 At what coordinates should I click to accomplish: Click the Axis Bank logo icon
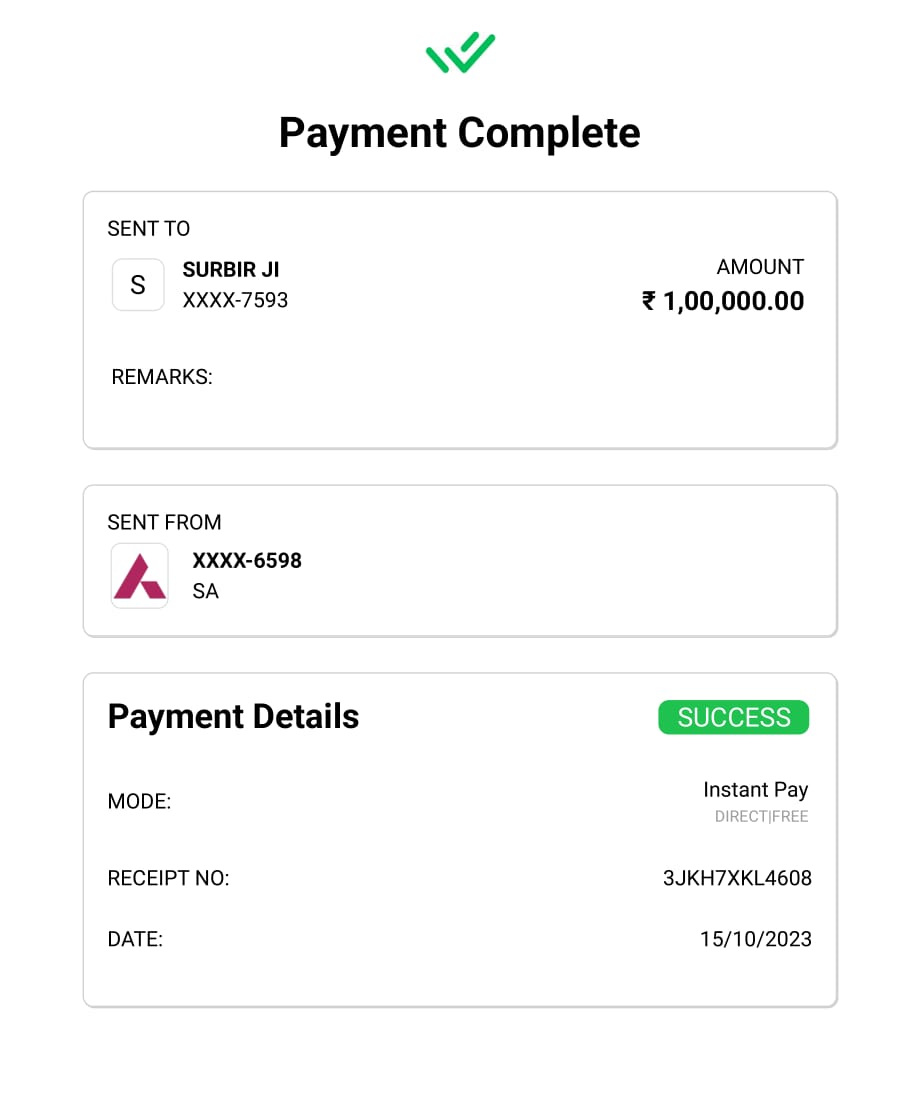tap(139, 576)
